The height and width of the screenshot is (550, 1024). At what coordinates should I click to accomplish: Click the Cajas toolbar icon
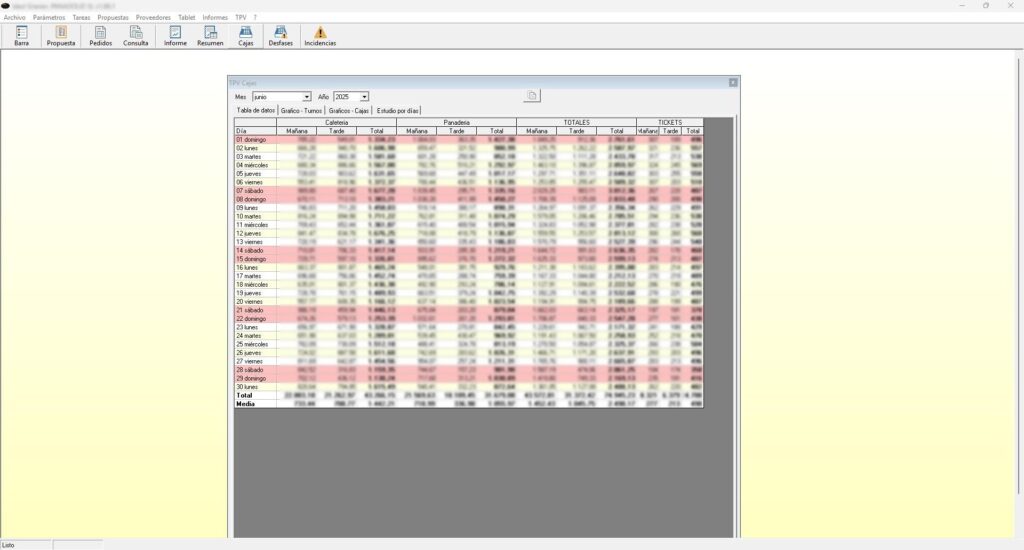pyautogui.click(x=245, y=36)
